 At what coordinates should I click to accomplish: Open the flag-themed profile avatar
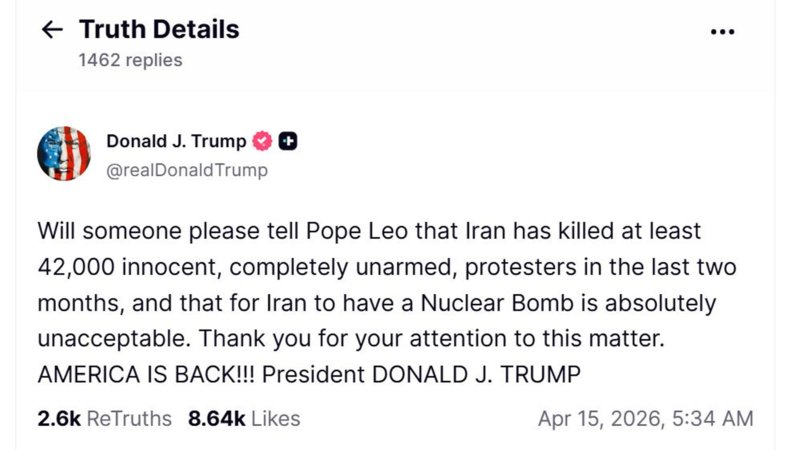65,154
